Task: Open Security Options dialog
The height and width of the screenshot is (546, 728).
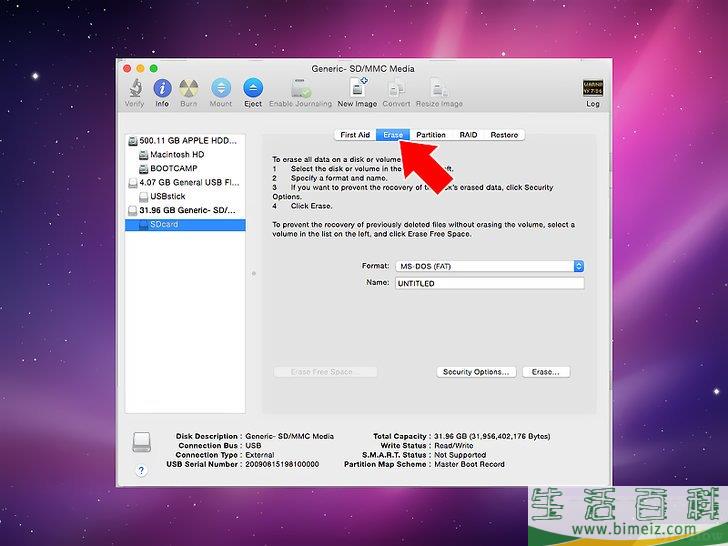Action: tap(476, 372)
